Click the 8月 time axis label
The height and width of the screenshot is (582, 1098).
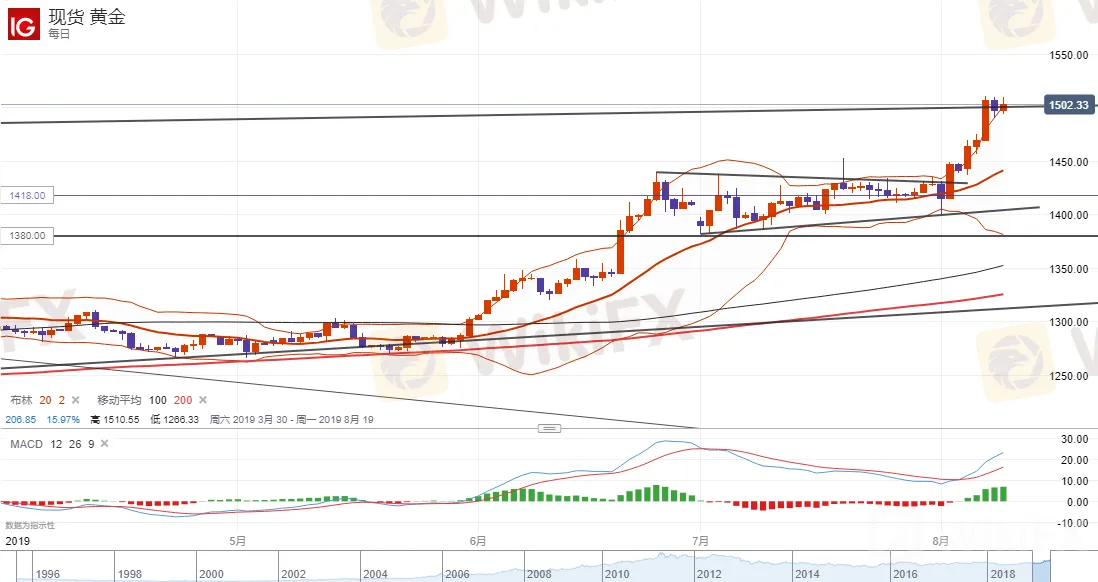tap(942, 541)
